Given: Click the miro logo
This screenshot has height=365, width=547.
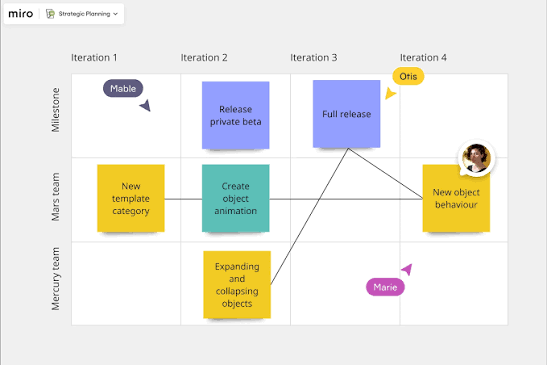Looking at the screenshot, I should [21, 14].
